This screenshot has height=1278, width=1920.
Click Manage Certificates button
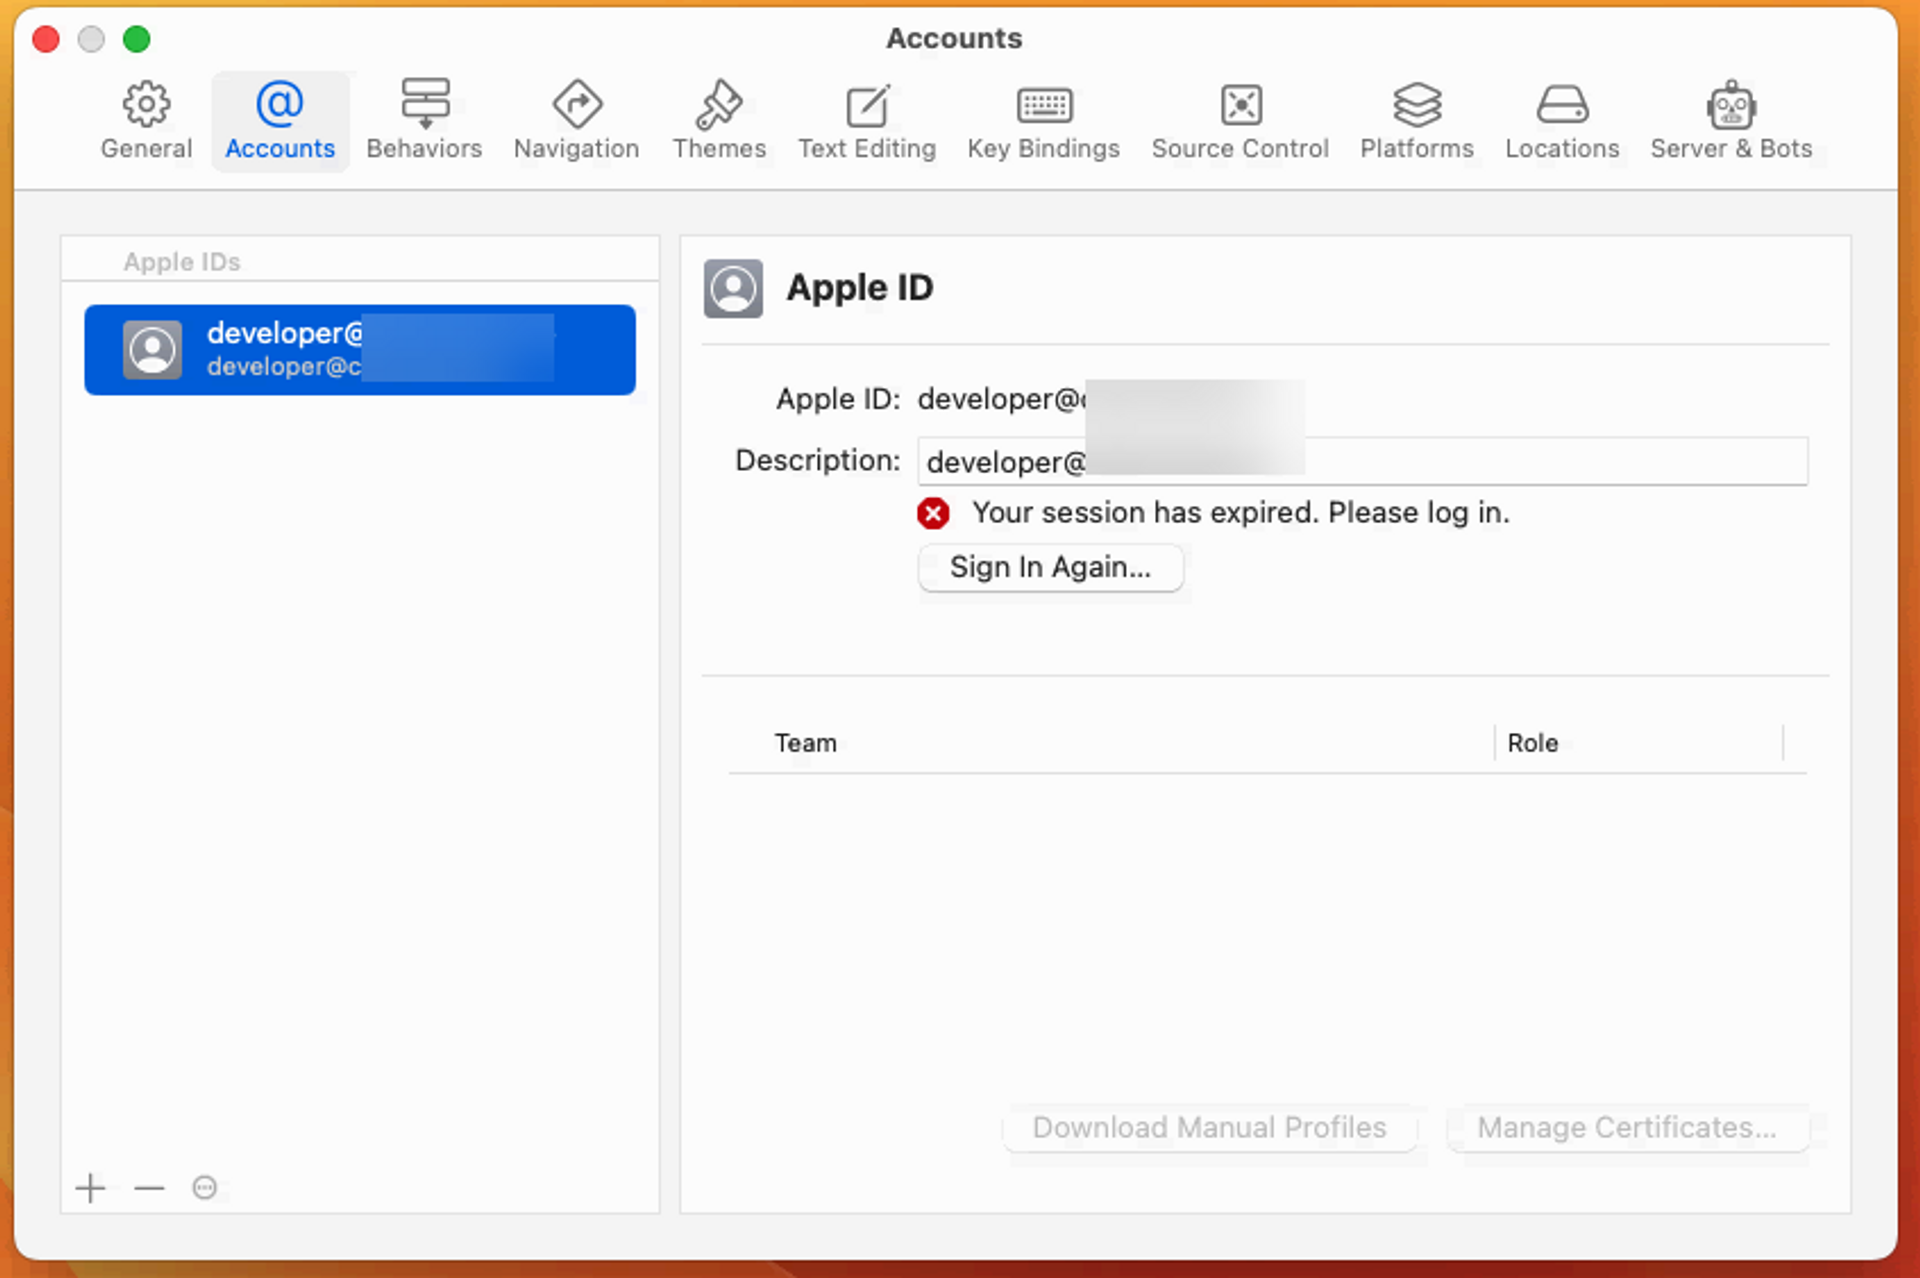[1627, 1128]
